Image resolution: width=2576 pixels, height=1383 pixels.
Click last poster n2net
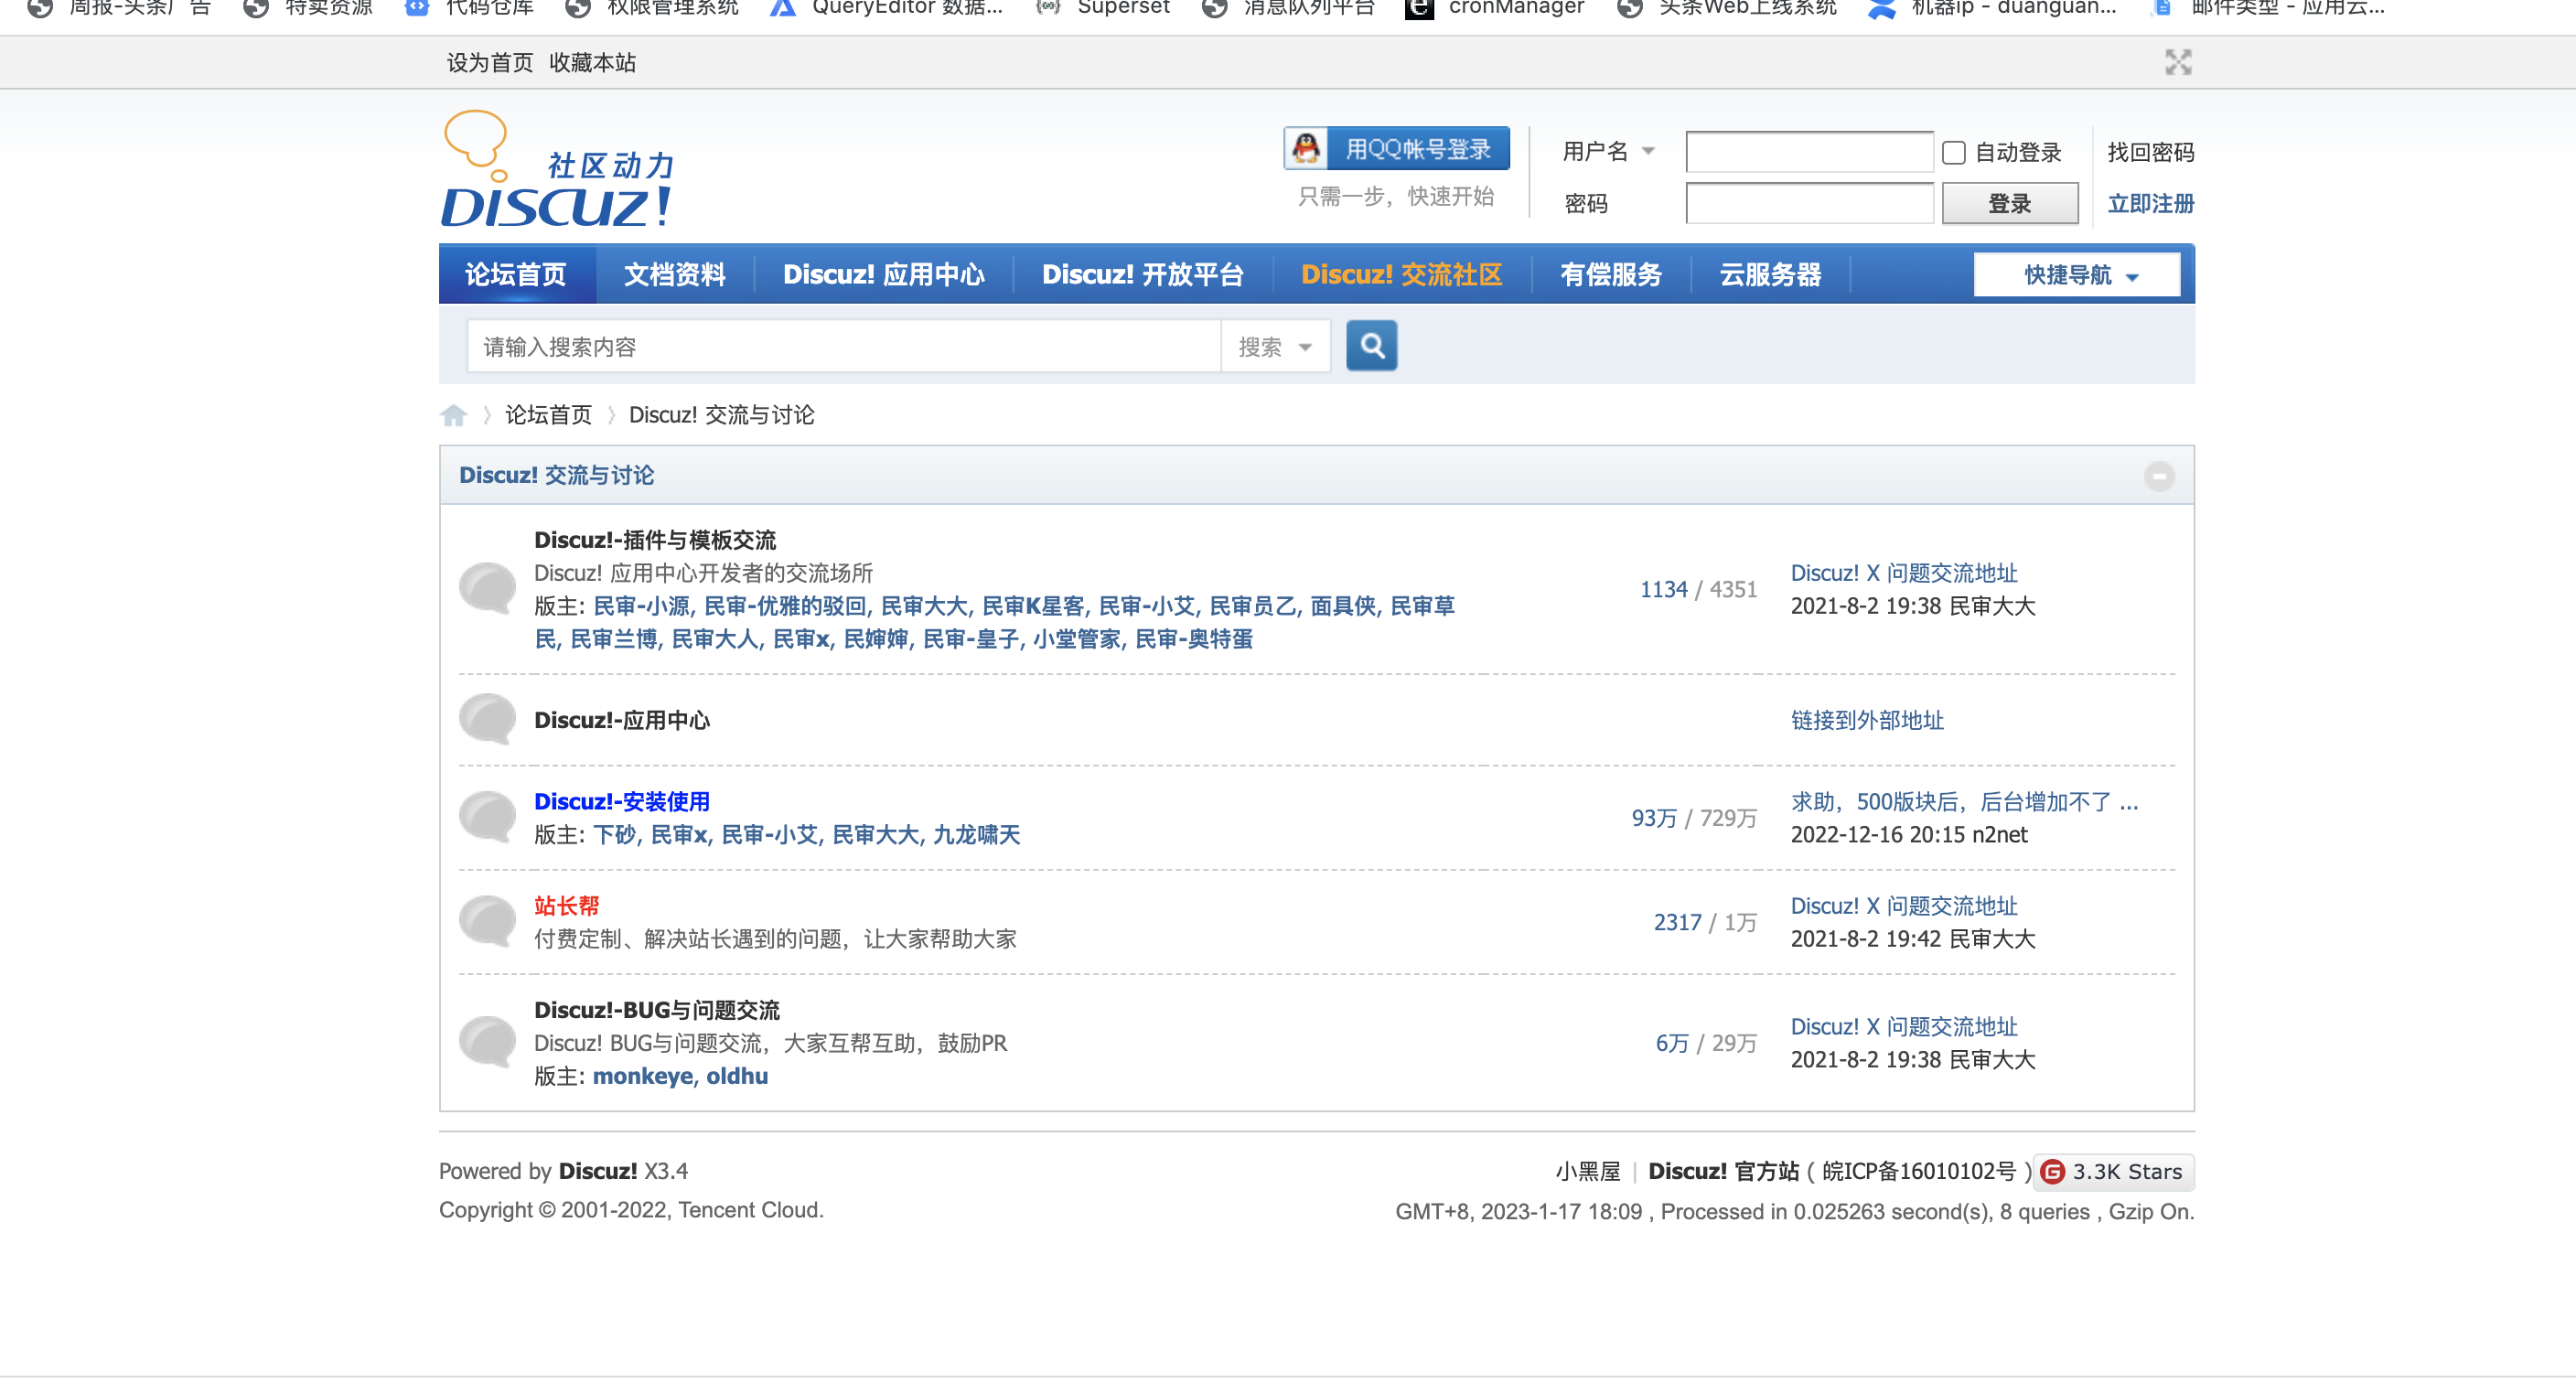[x=2000, y=835]
